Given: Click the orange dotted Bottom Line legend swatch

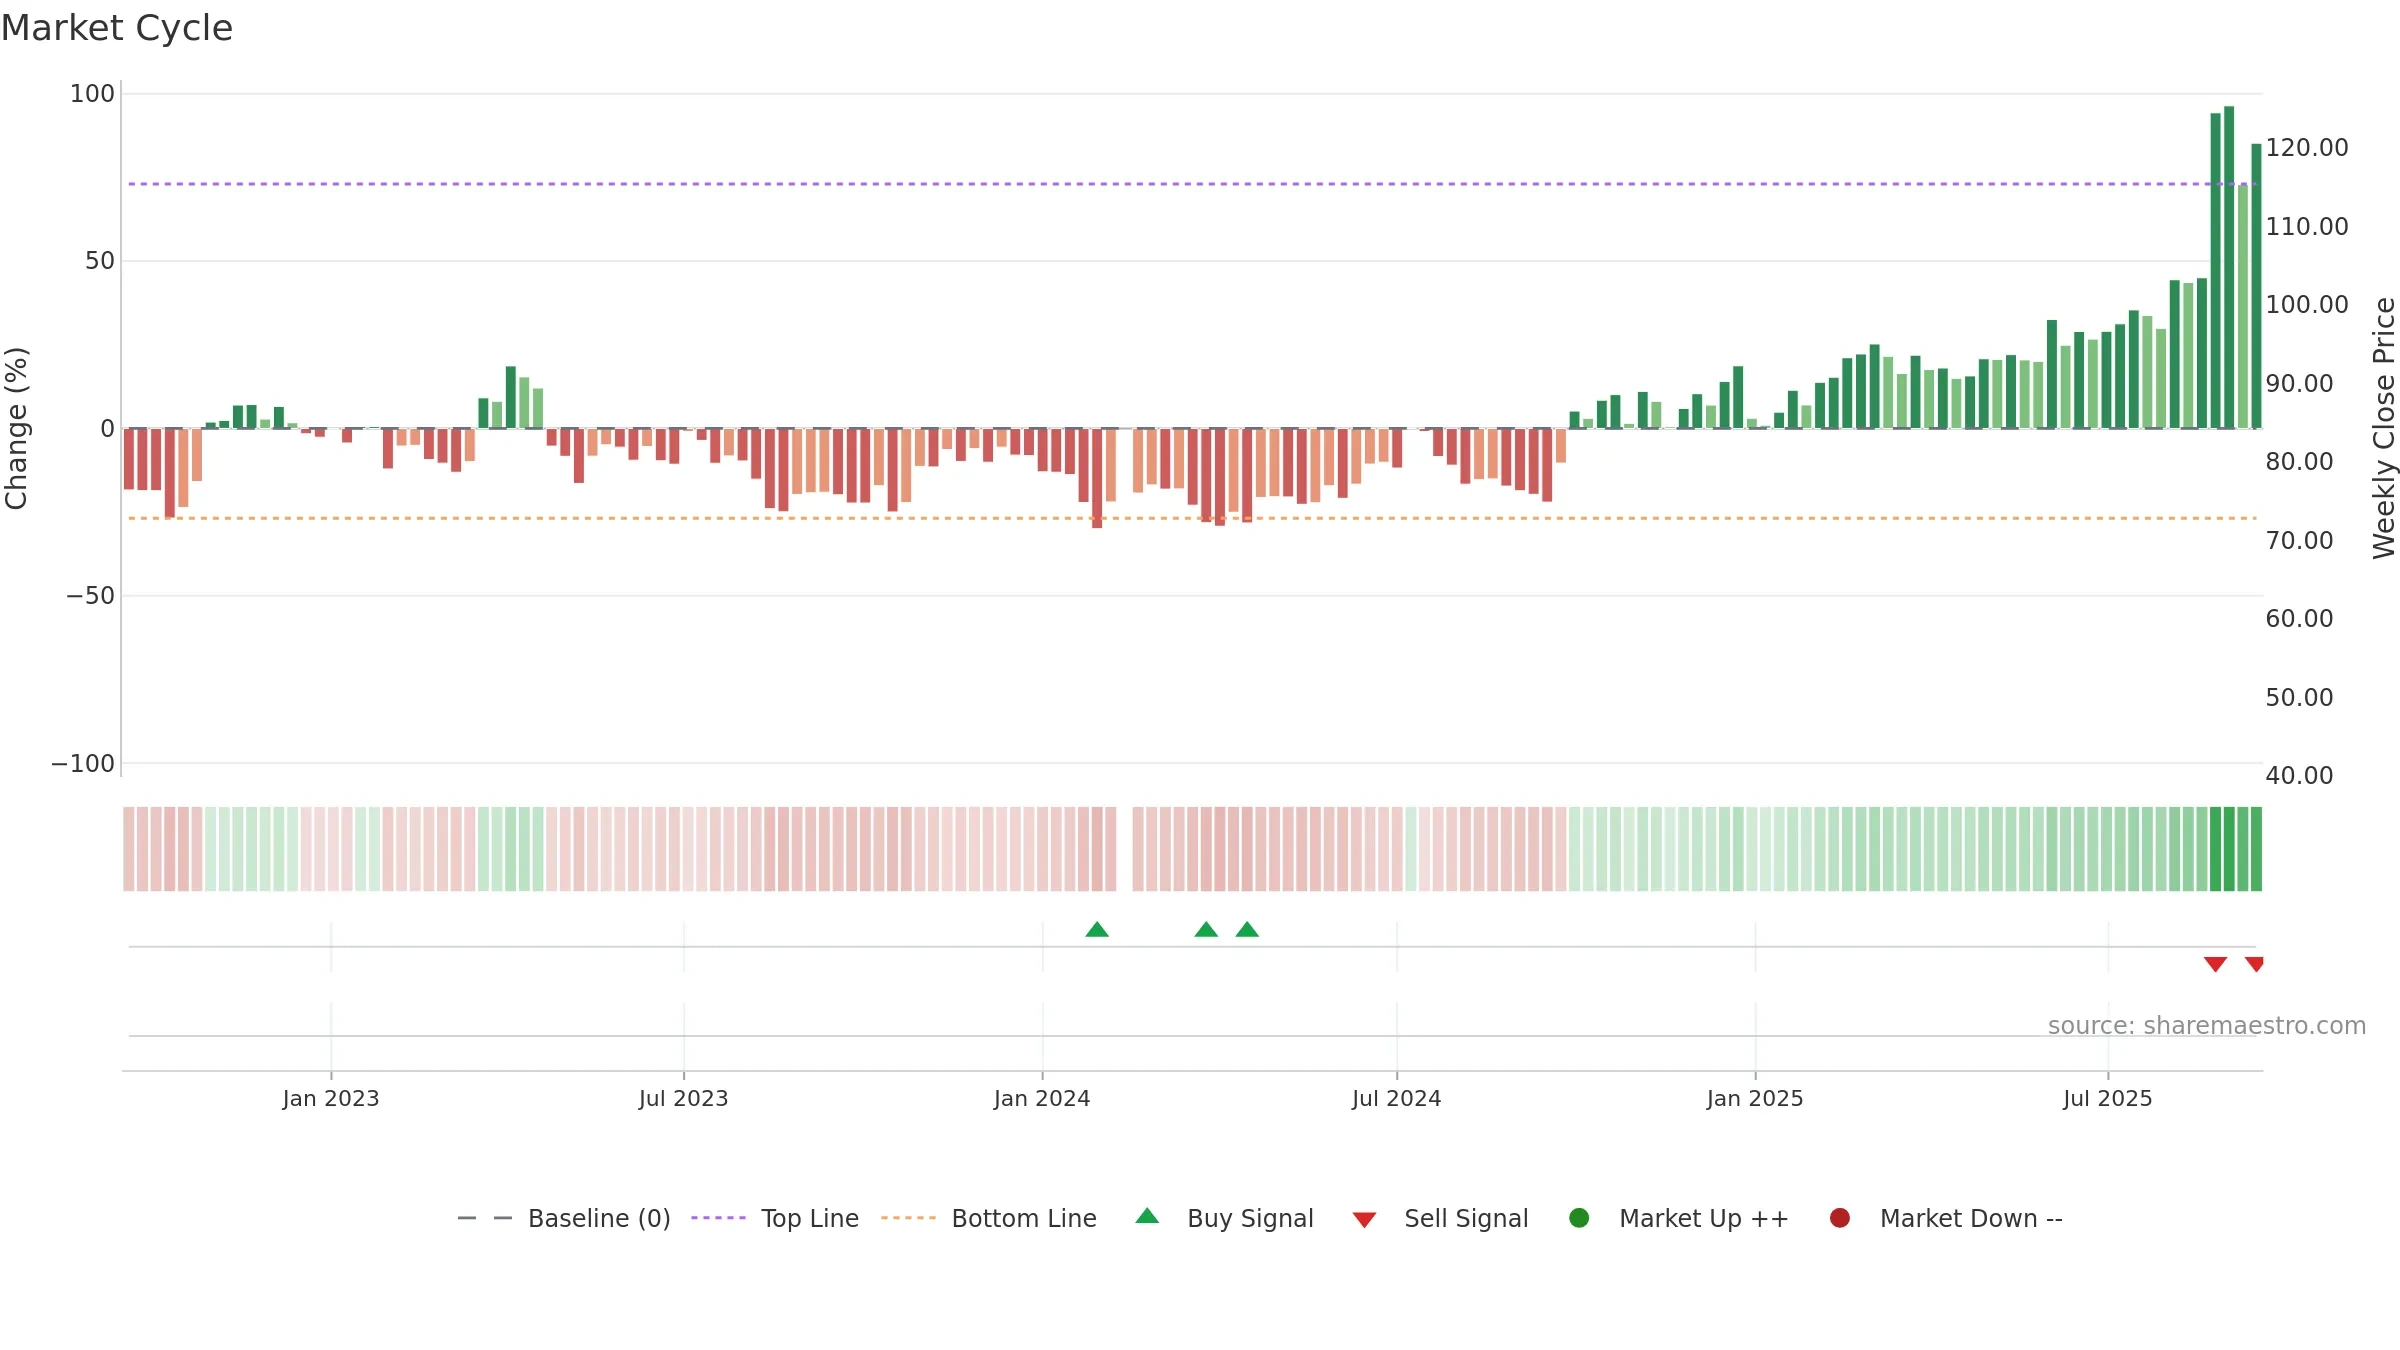Looking at the screenshot, I should [908, 1218].
